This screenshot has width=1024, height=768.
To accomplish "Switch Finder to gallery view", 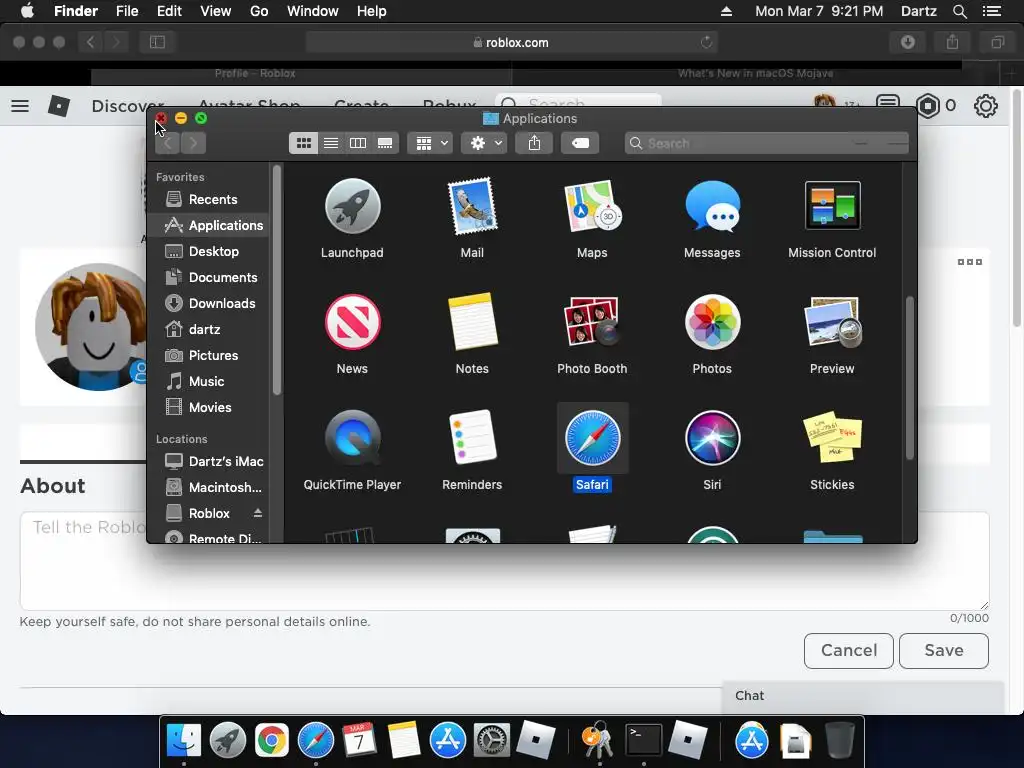I will pos(385,143).
